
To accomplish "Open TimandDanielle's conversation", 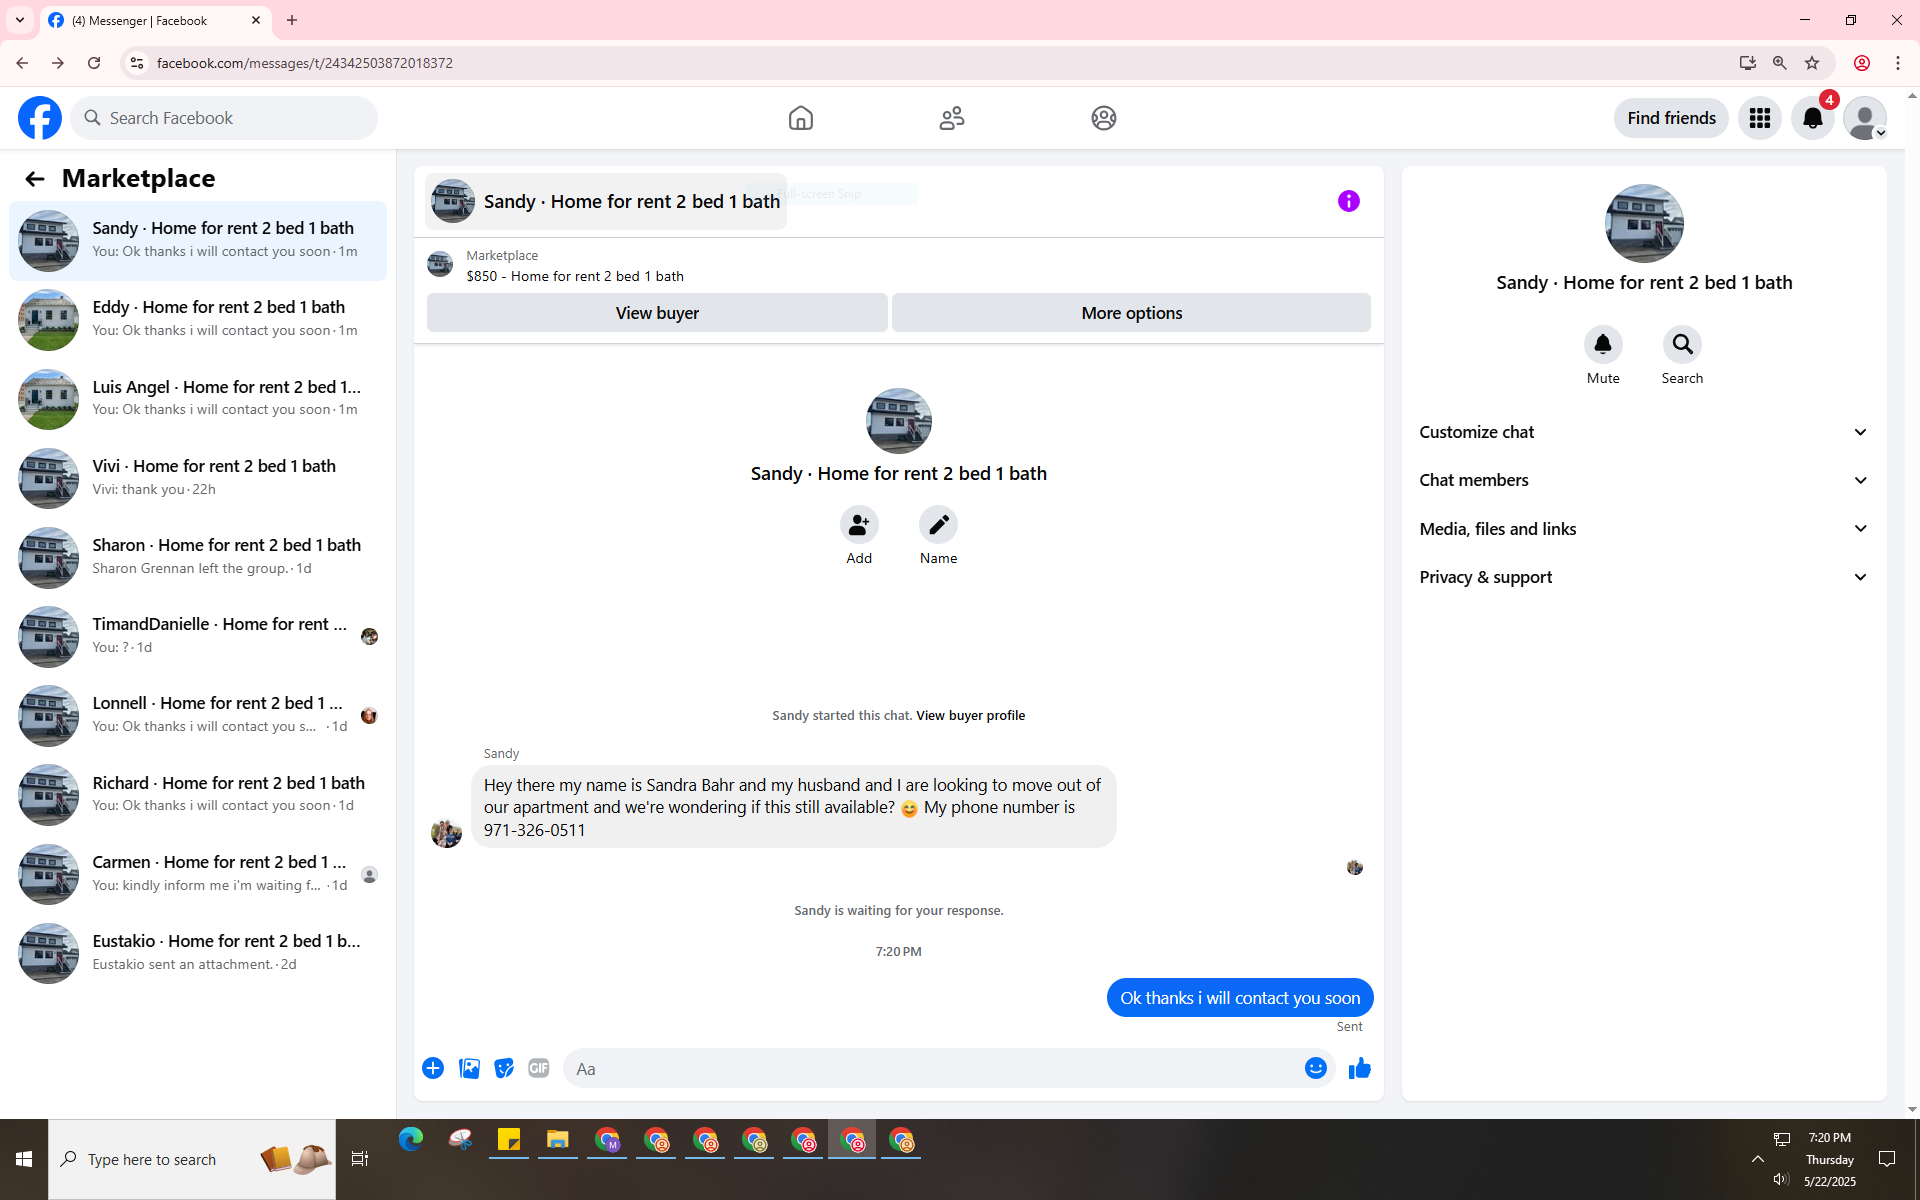I will pos(198,636).
